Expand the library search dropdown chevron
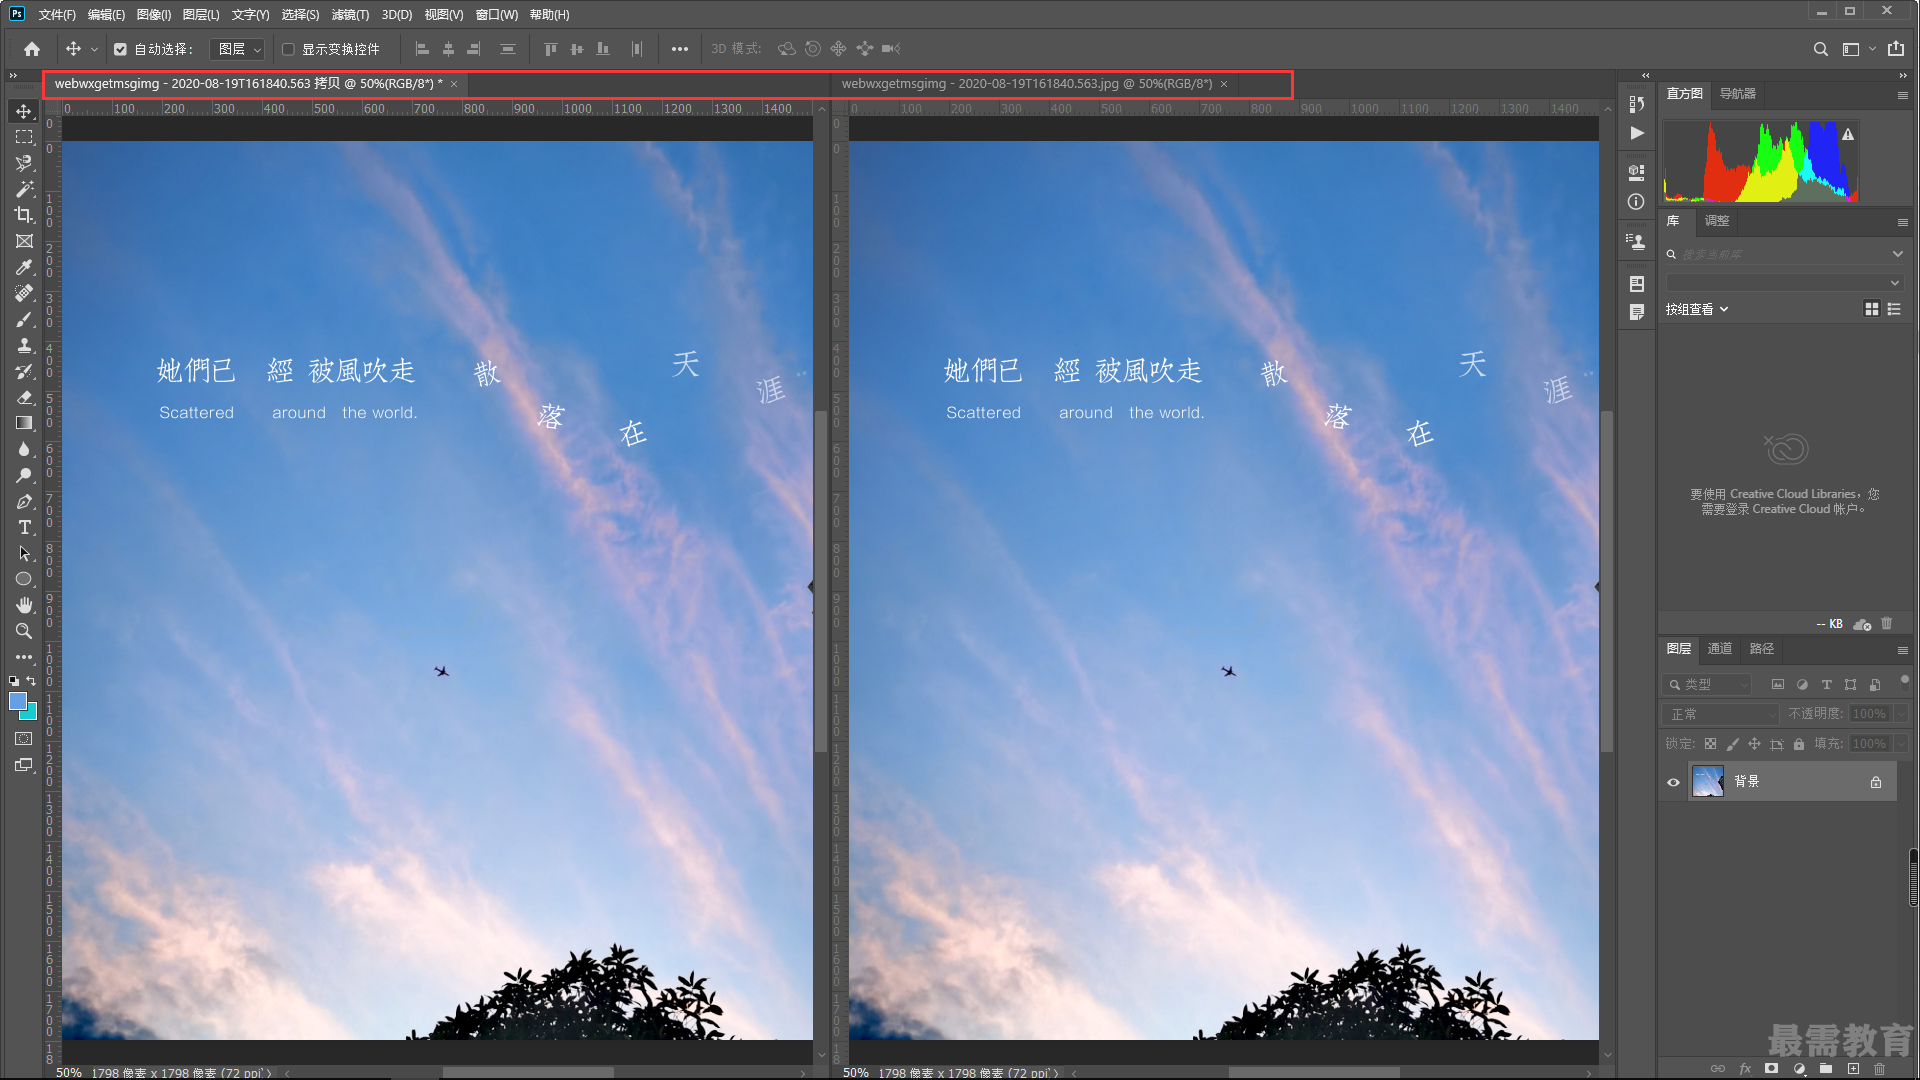 [1898, 254]
